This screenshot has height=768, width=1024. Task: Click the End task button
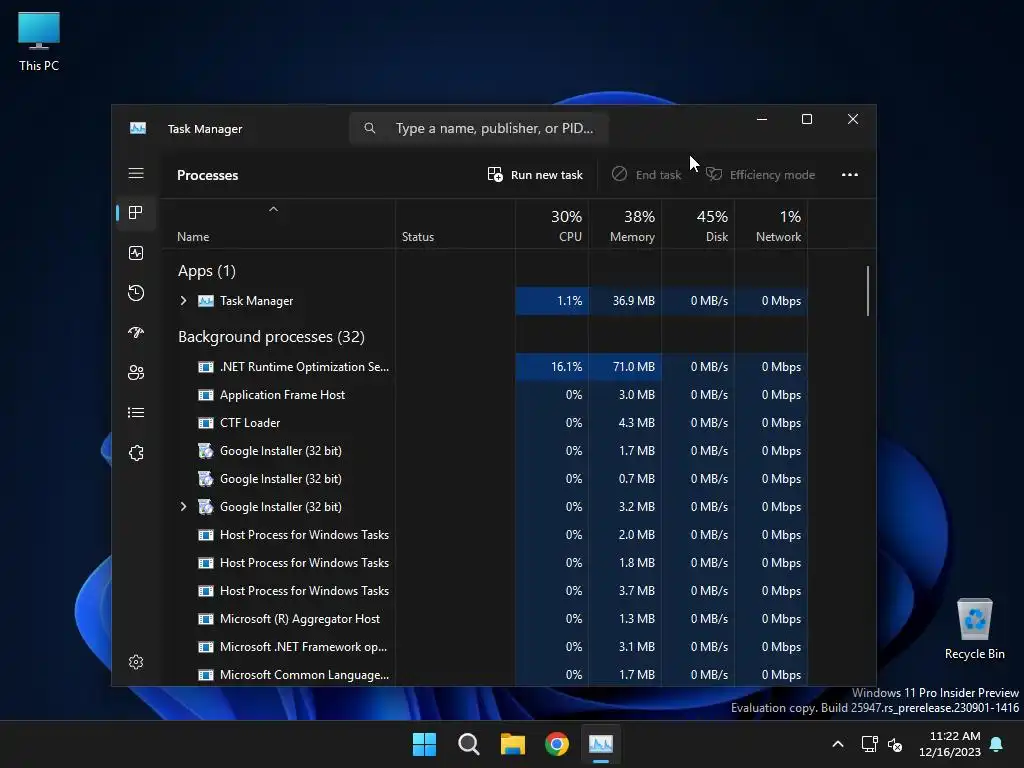tap(646, 174)
